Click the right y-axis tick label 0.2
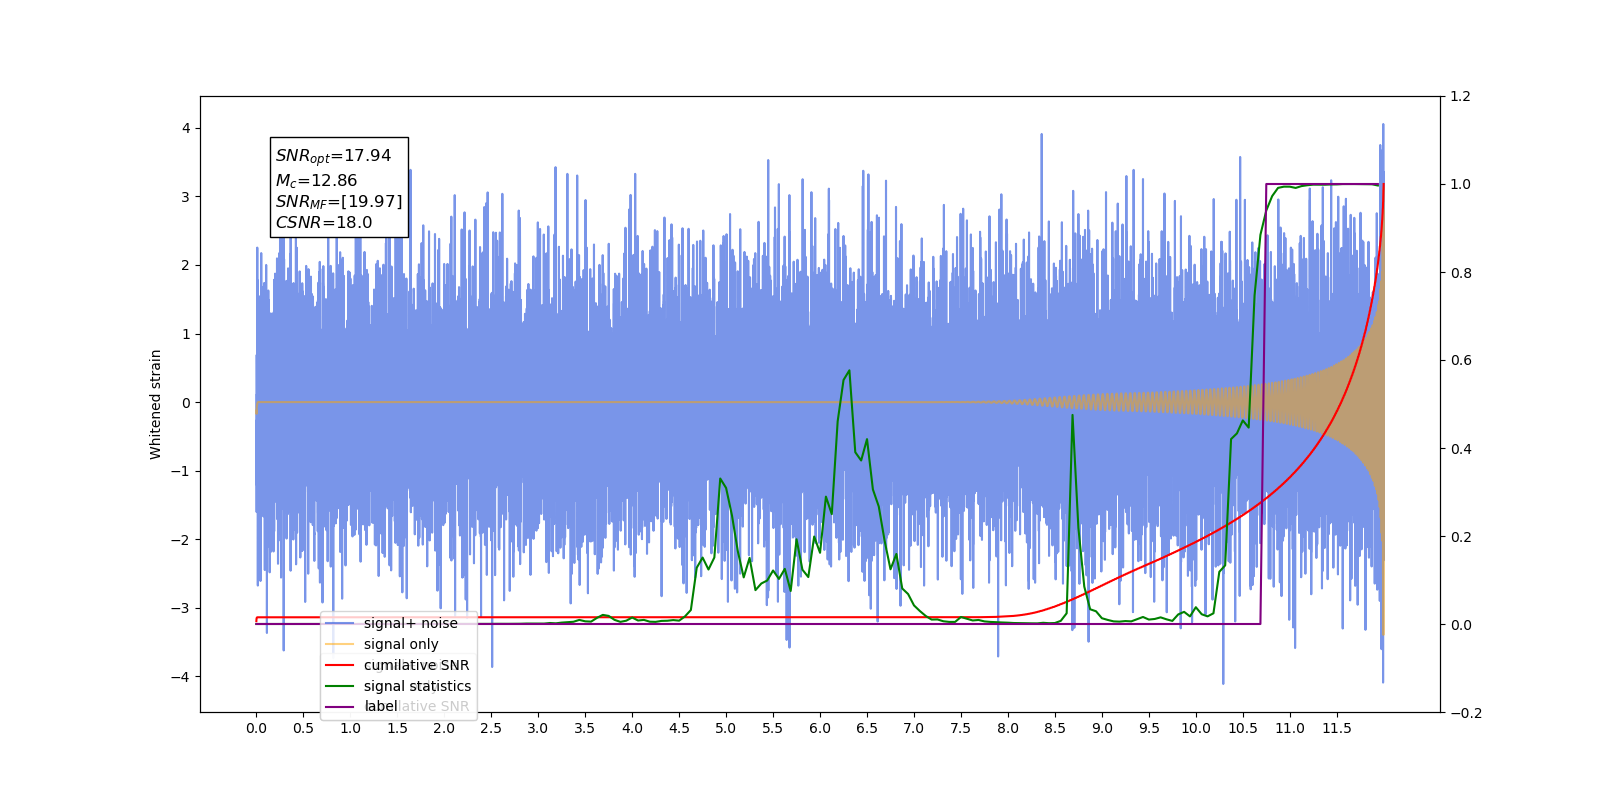Viewport: 1600px width, 800px height. coord(1460,537)
